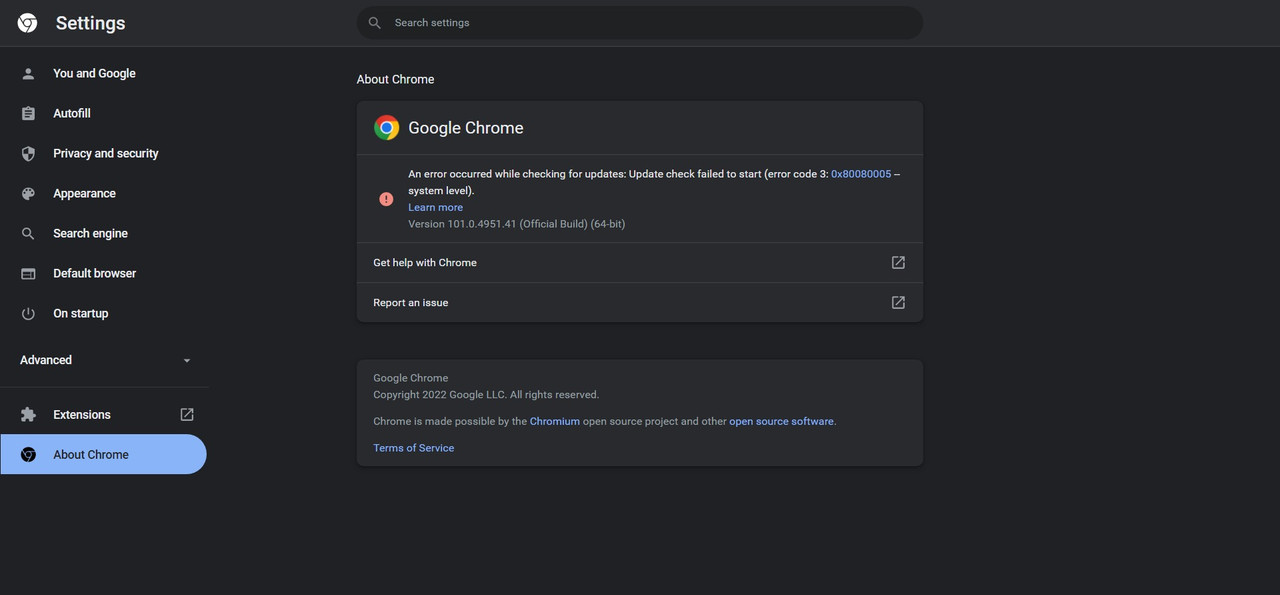Click the red update error icon
The width and height of the screenshot is (1280, 595).
386,199
